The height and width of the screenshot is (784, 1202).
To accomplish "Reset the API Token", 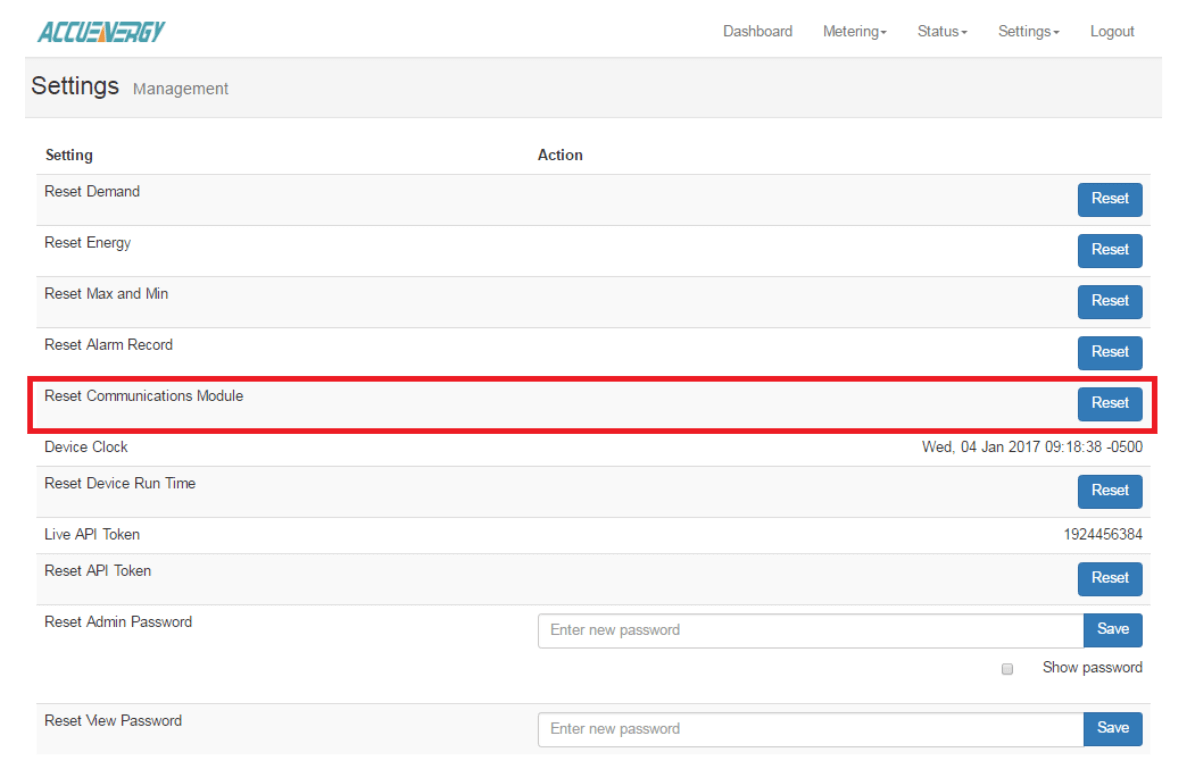I will 1109,578.
